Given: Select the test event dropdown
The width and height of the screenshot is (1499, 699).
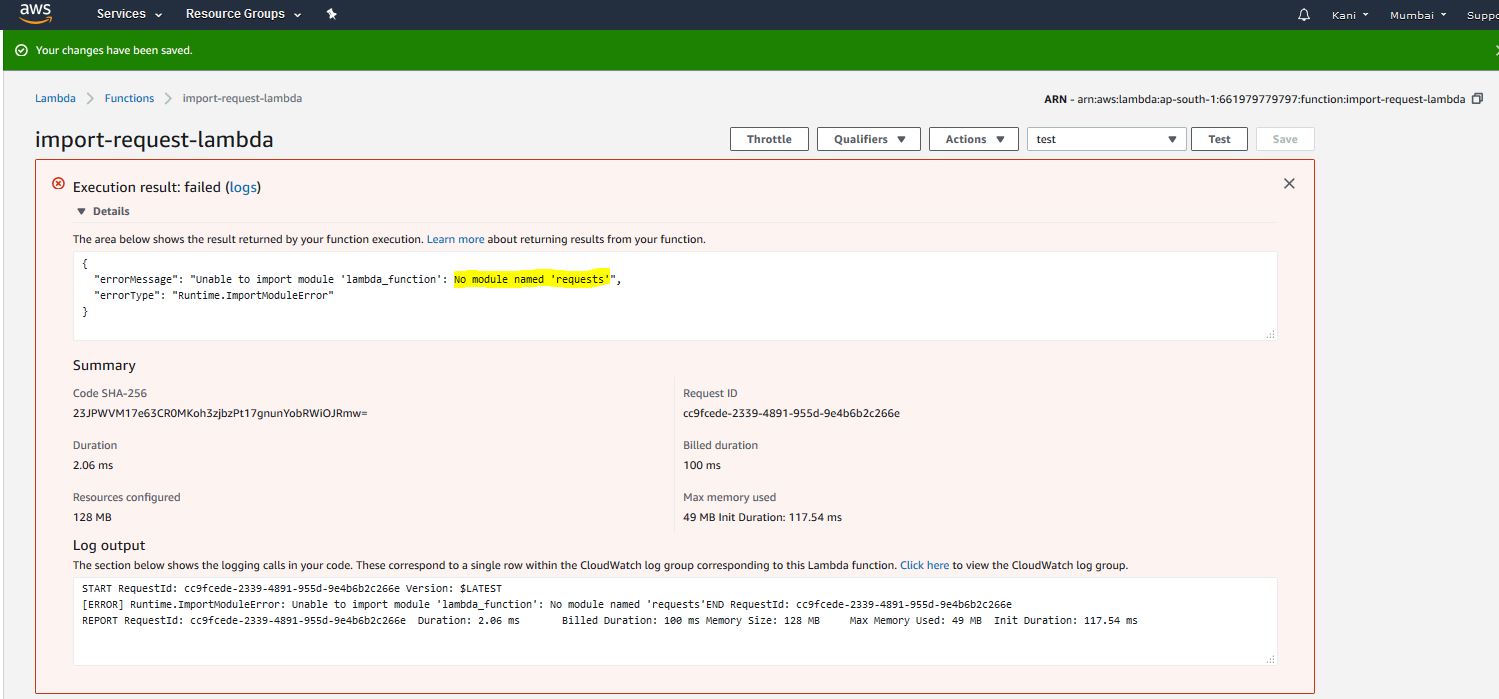Looking at the screenshot, I should (1106, 139).
